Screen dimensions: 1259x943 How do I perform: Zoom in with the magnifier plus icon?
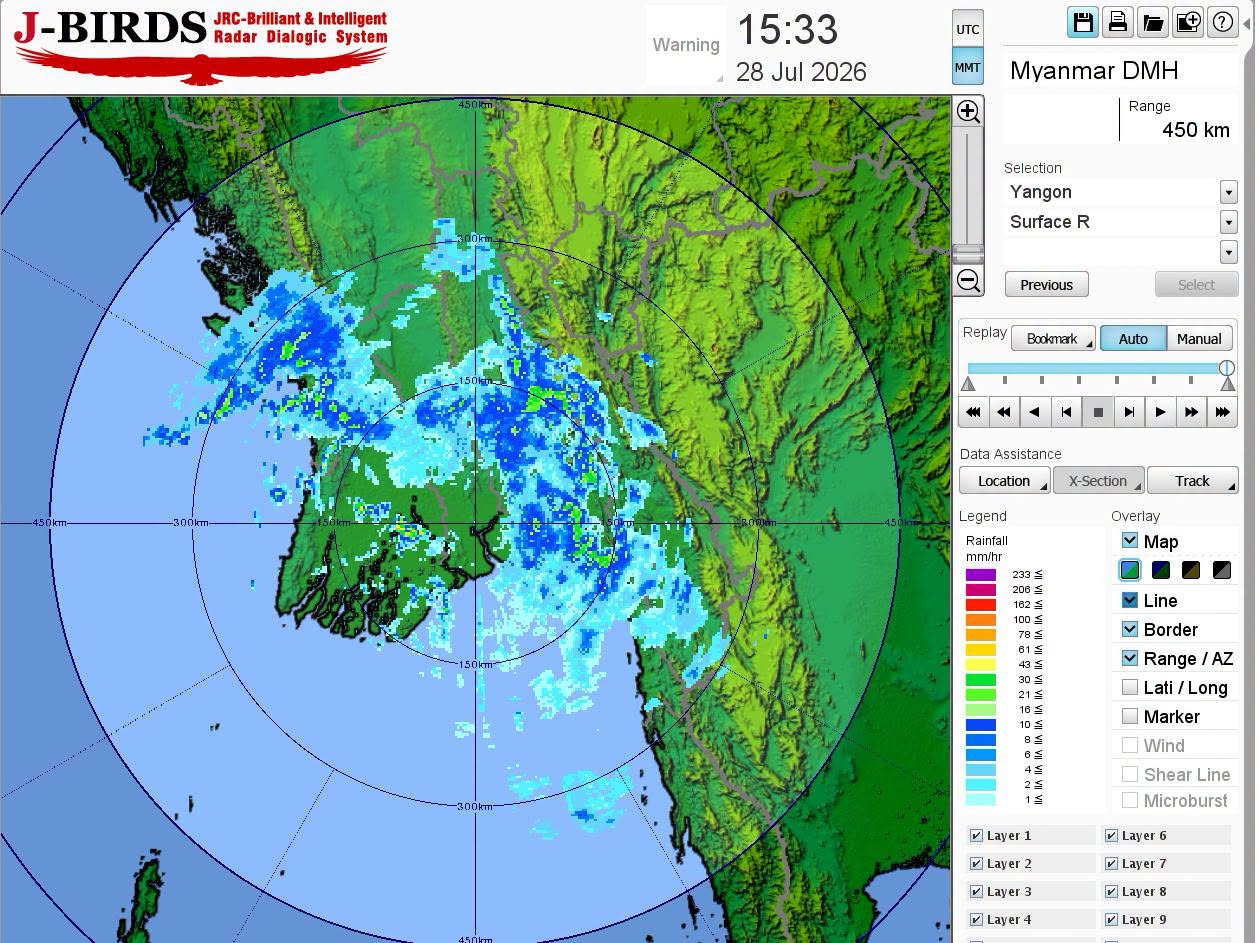(x=968, y=111)
